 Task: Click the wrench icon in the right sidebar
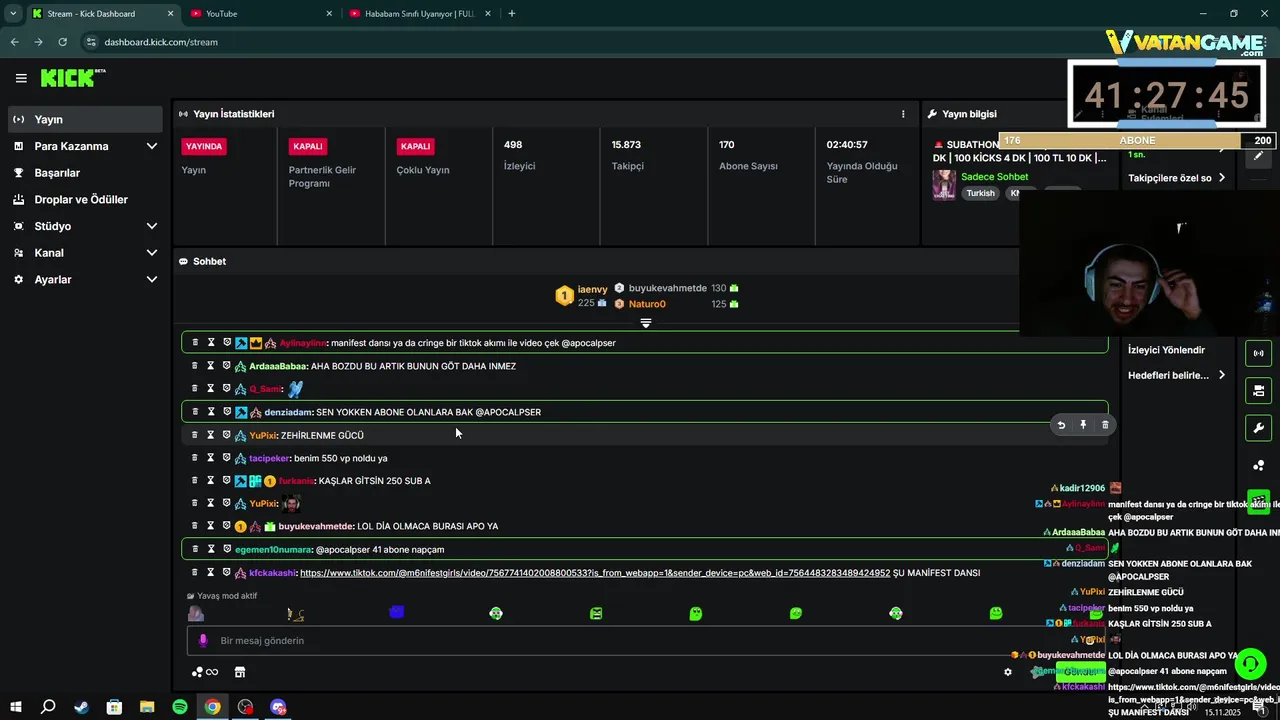tap(1258, 428)
